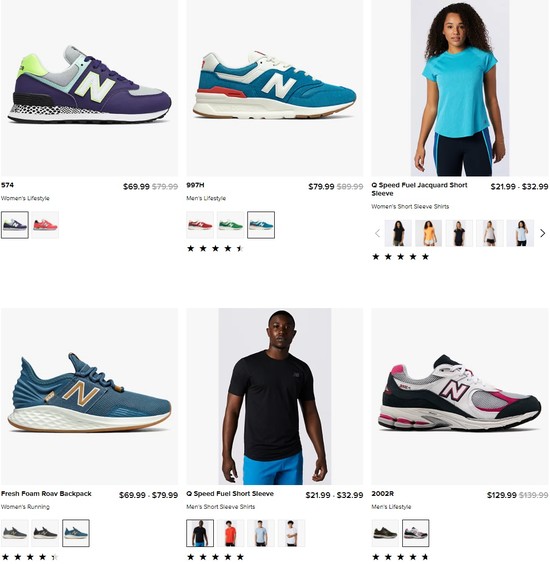Choose the gray Fresh Foam Roav variant
The height and width of the screenshot is (564, 550).
(15, 533)
